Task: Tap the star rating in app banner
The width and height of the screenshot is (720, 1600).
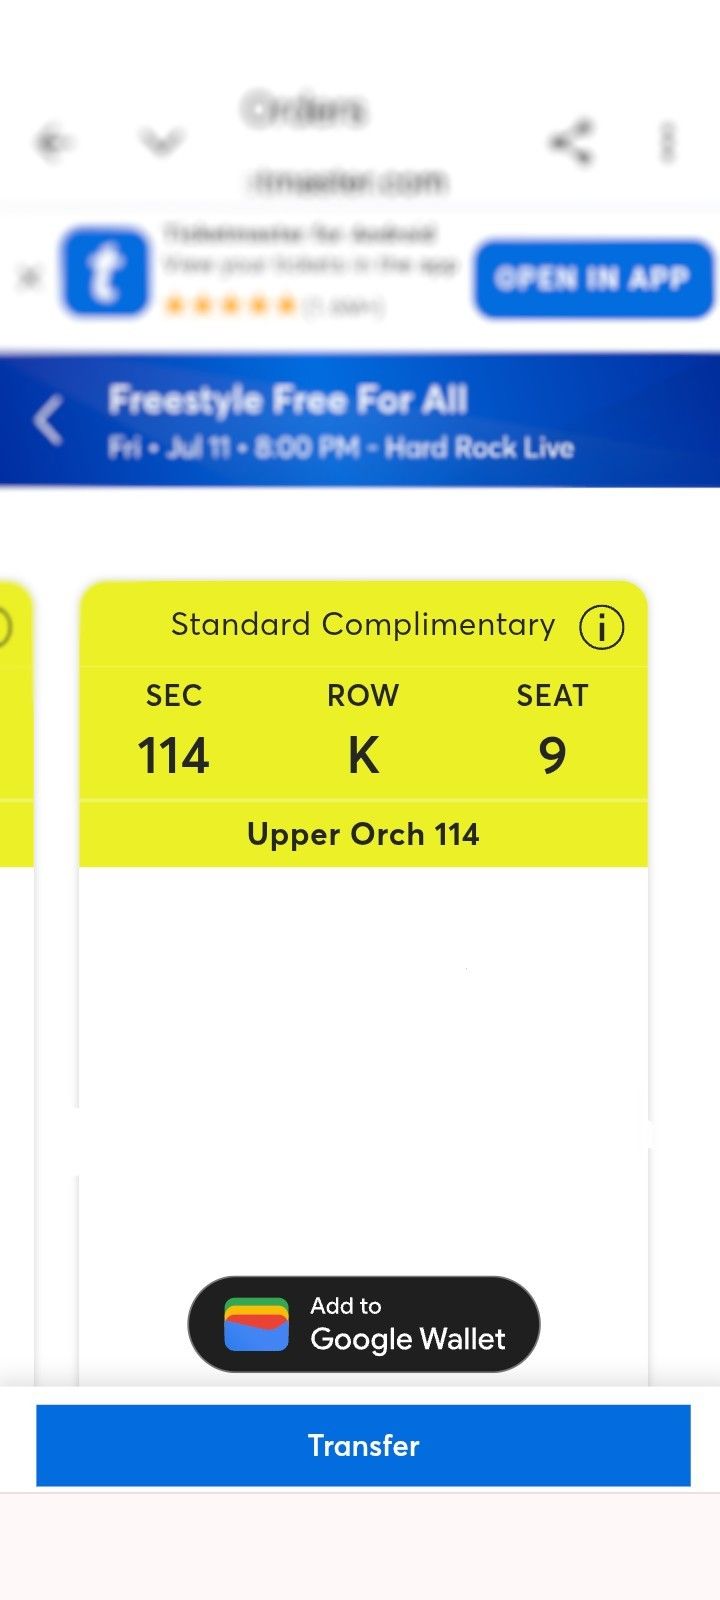Action: tap(231, 304)
